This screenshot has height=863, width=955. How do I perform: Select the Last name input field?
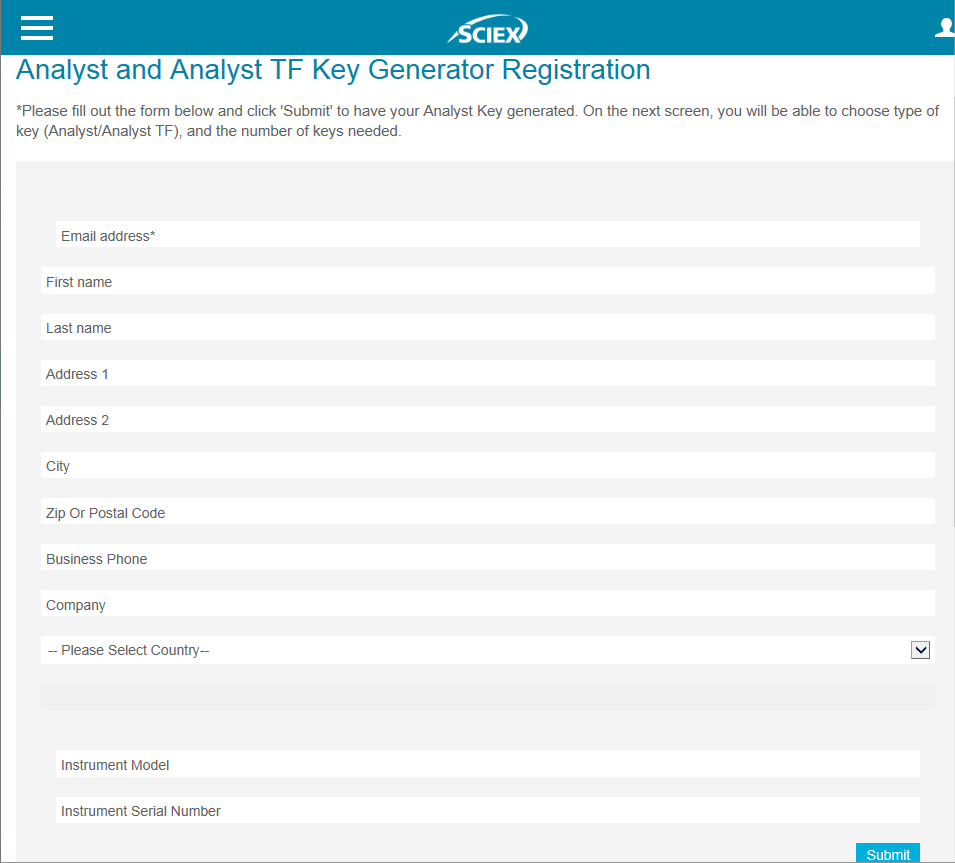tap(487, 327)
